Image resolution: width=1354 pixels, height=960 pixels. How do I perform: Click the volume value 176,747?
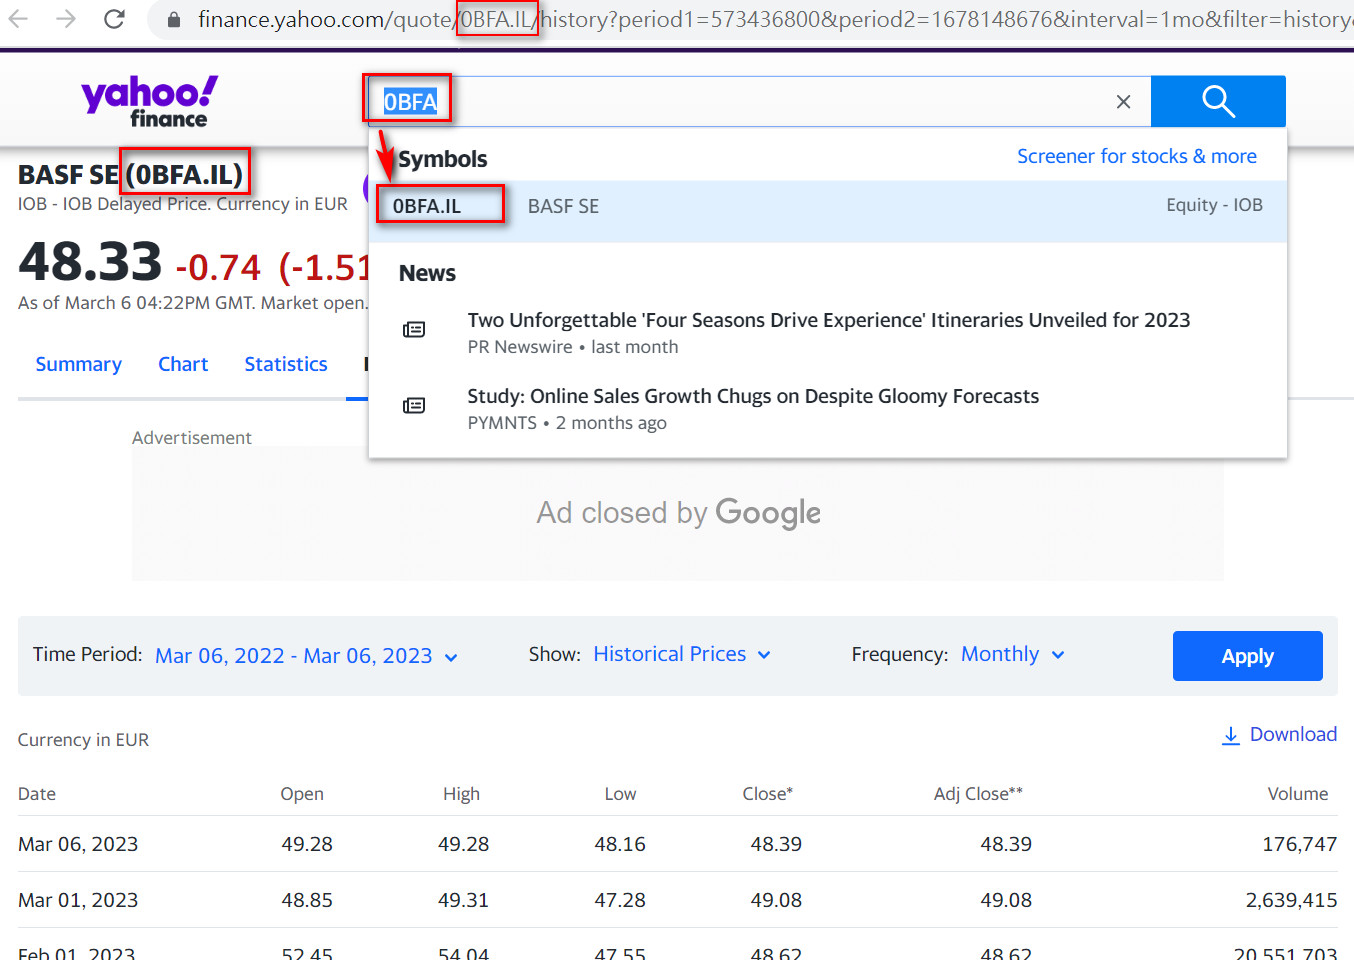click(x=1300, y=844)
